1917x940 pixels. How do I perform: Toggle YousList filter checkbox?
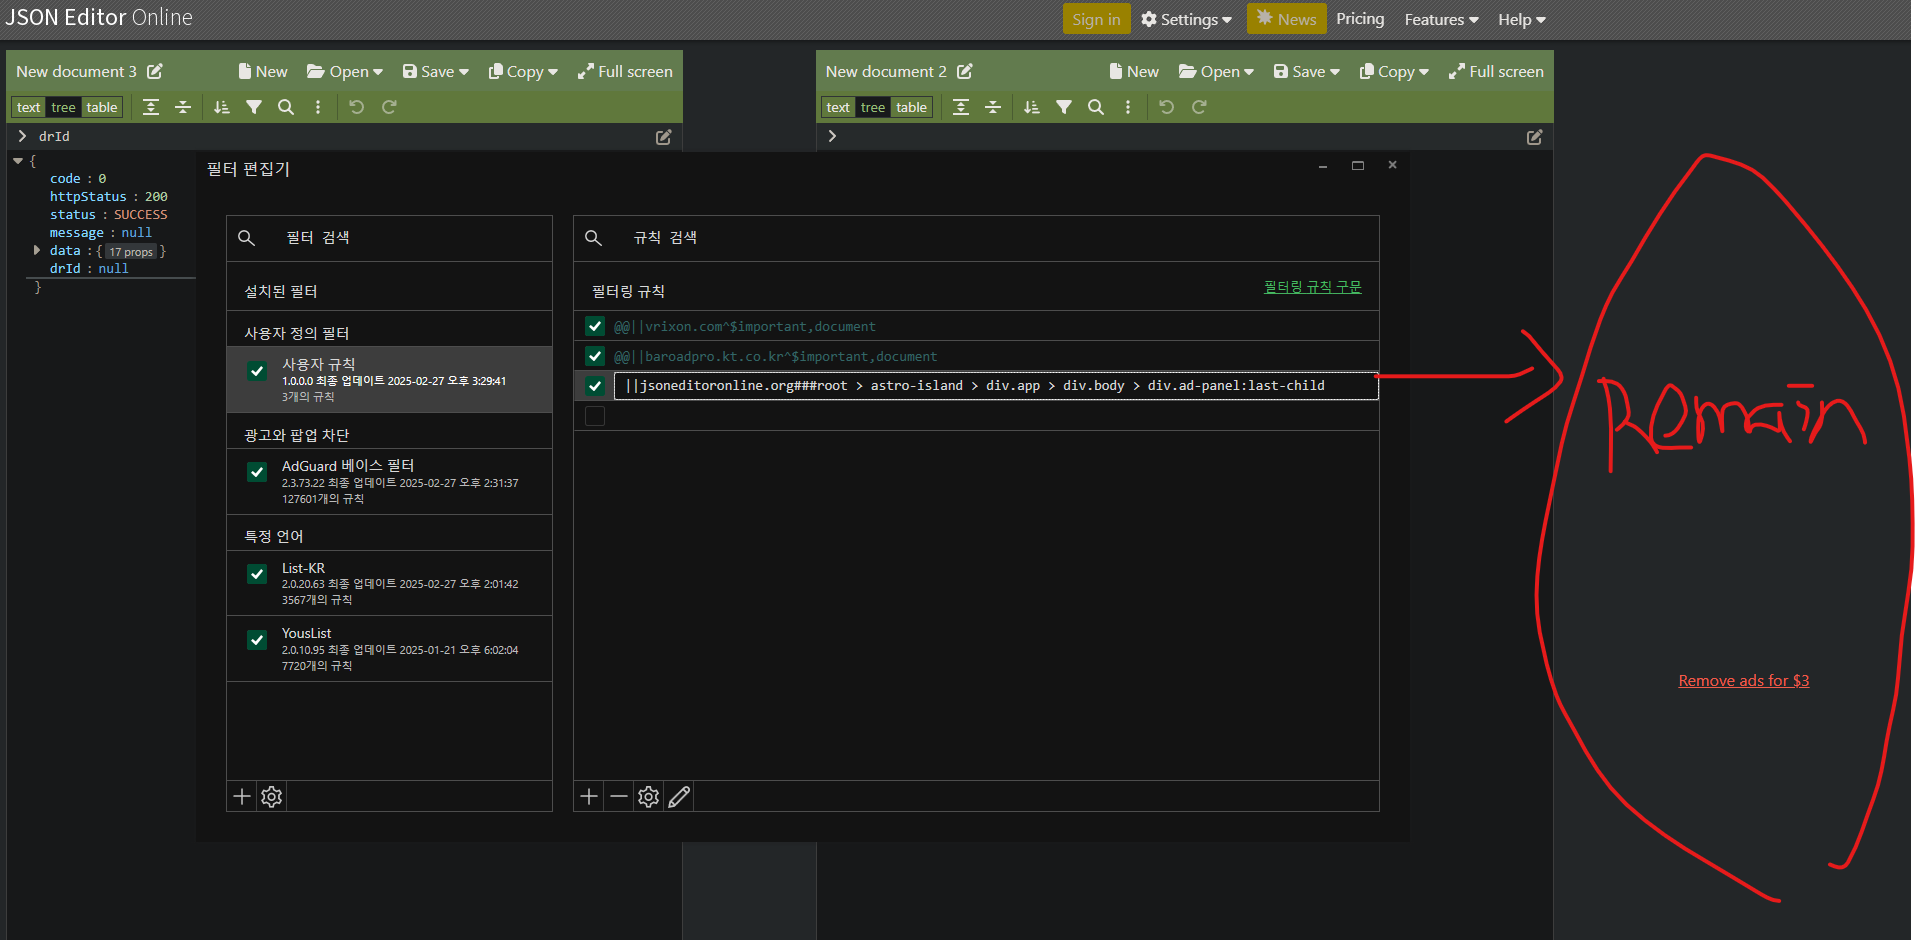tap(257, 640)
